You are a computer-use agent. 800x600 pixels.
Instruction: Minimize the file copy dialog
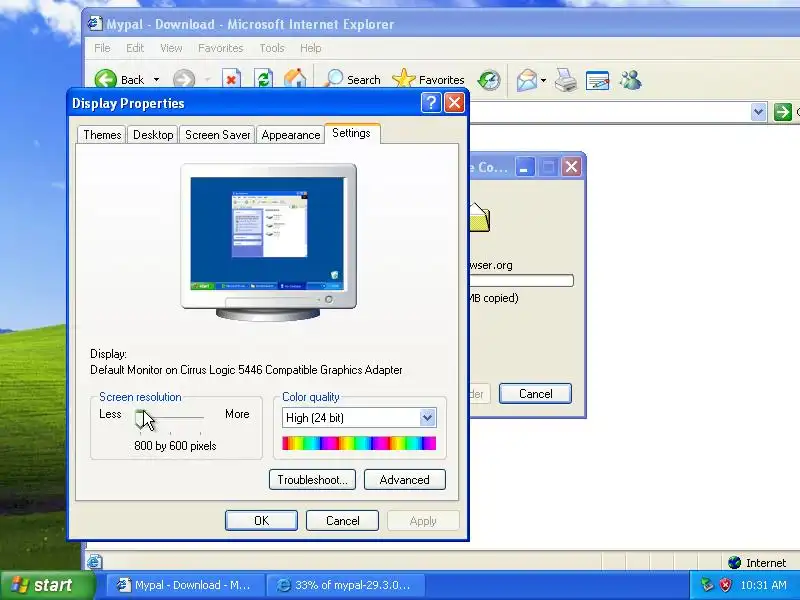524,167
